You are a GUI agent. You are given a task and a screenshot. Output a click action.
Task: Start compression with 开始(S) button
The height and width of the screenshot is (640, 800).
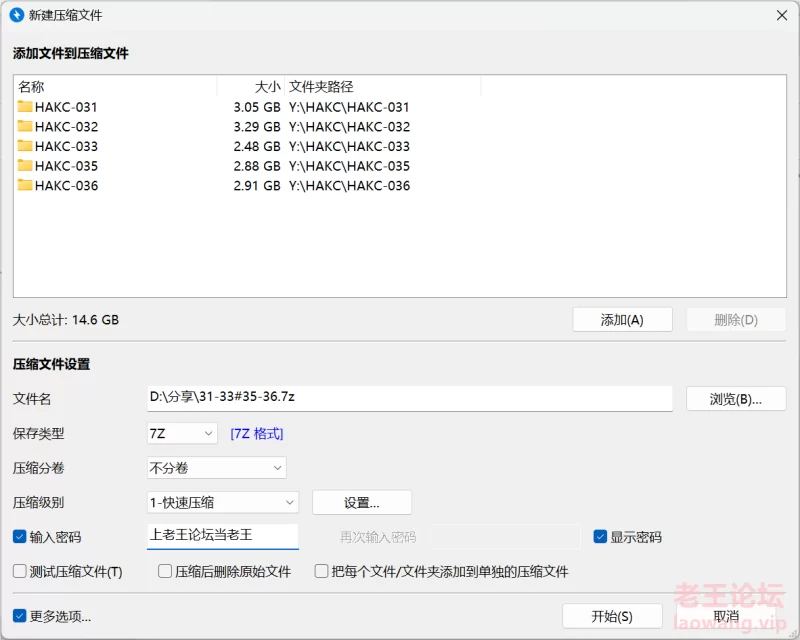tap(612, 617)
